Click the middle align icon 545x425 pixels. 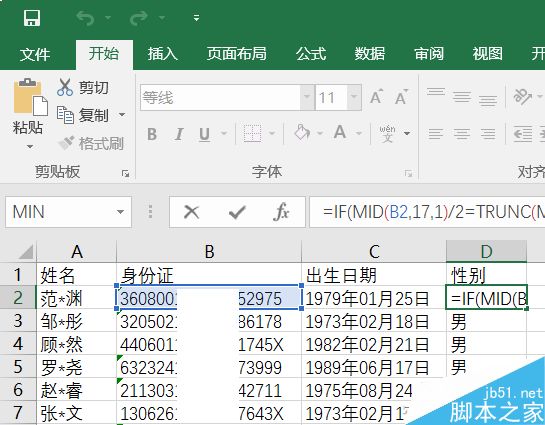click(x=462, y=97)
